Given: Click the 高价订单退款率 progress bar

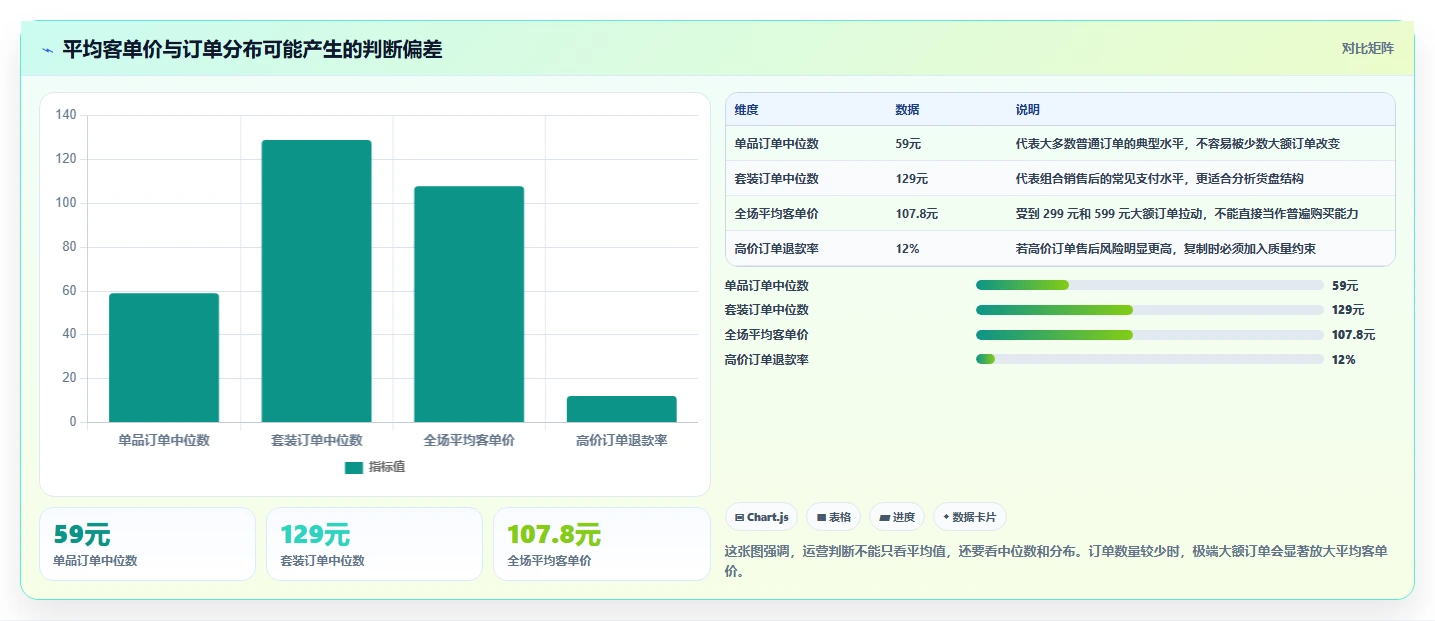Looking at the screenshot, I should [1150, 359].
